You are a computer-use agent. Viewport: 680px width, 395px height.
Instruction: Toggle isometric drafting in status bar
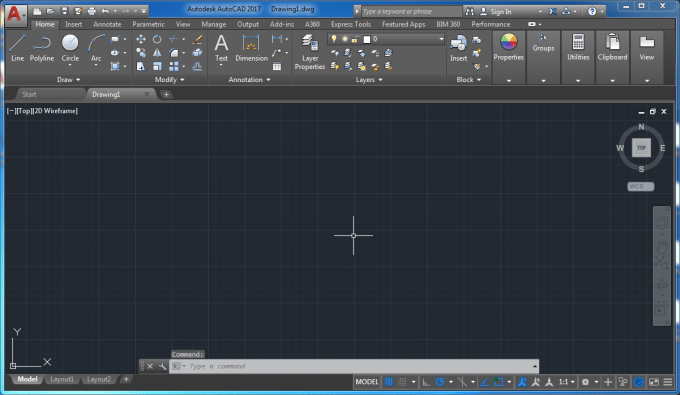(x=462, y=382)
